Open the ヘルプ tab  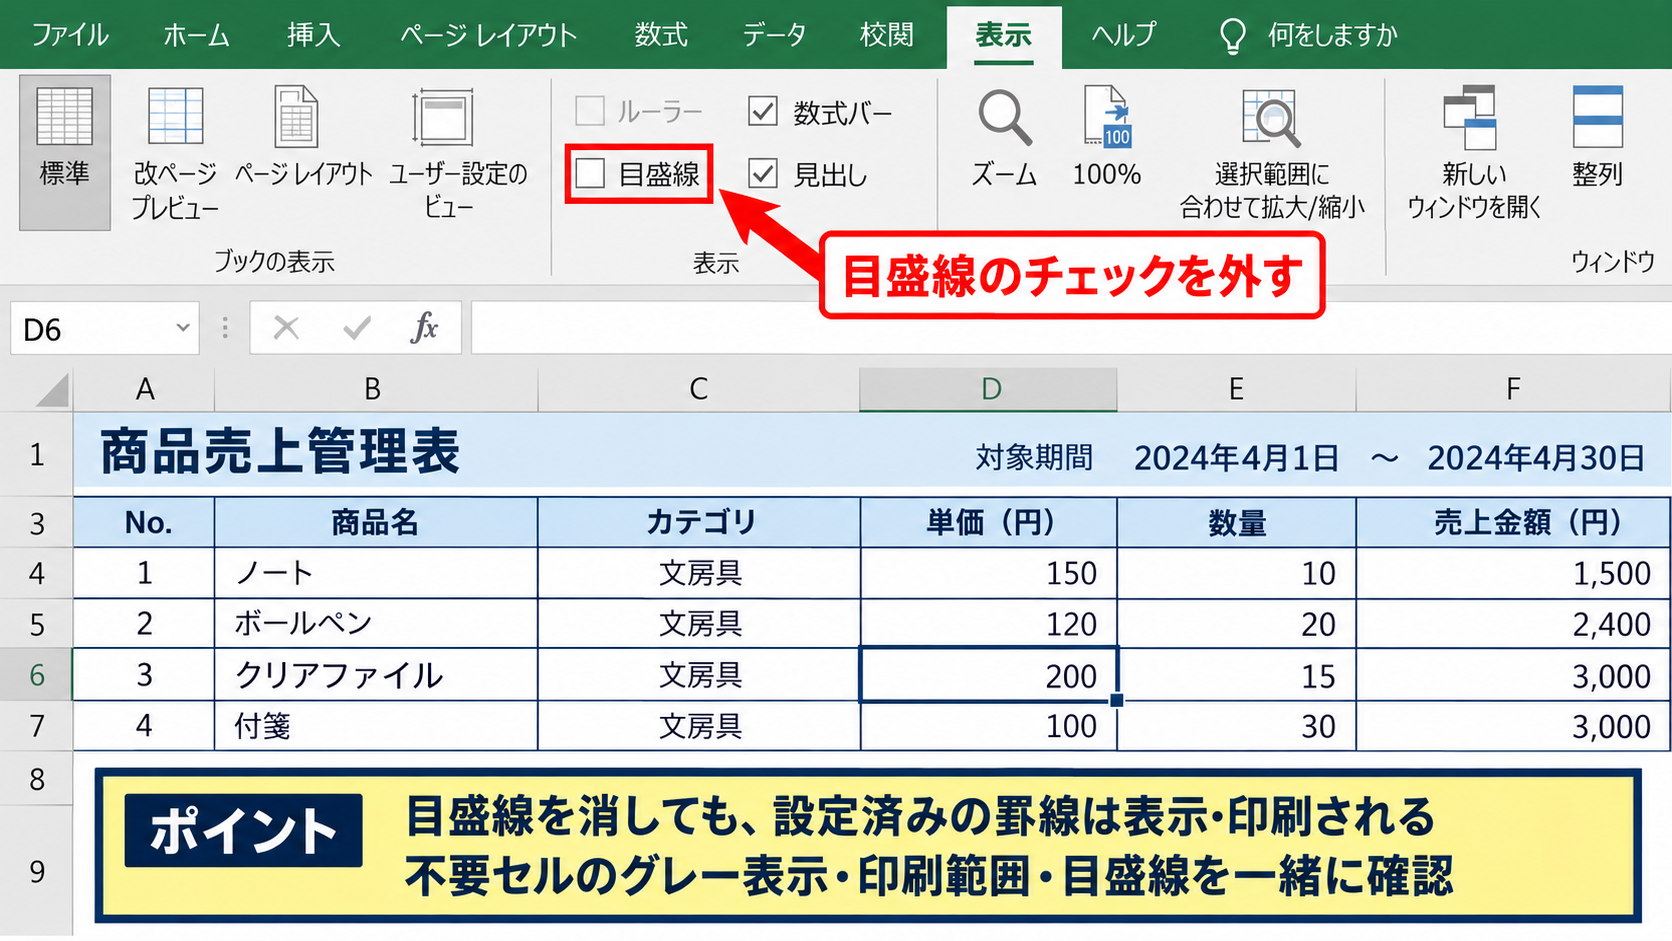tap(1123, 35)
